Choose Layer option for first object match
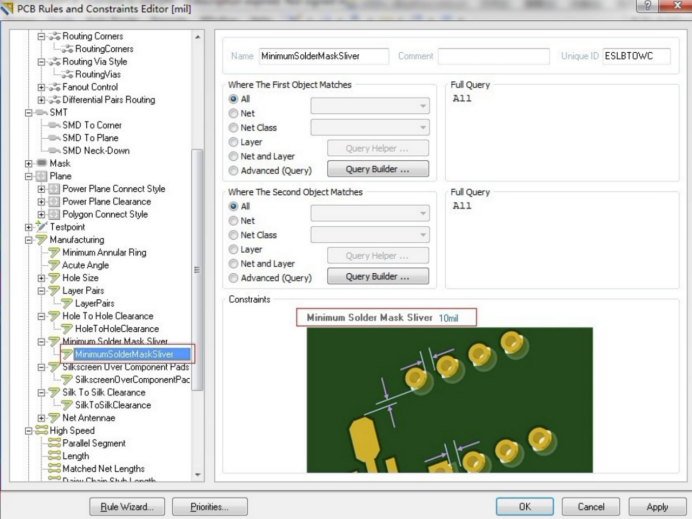 [234, 142]
